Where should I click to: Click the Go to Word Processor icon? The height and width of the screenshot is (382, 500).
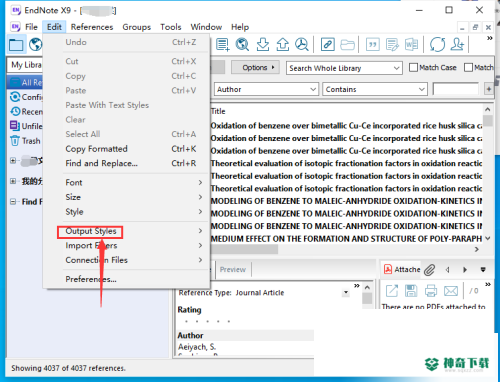point(411,44)
